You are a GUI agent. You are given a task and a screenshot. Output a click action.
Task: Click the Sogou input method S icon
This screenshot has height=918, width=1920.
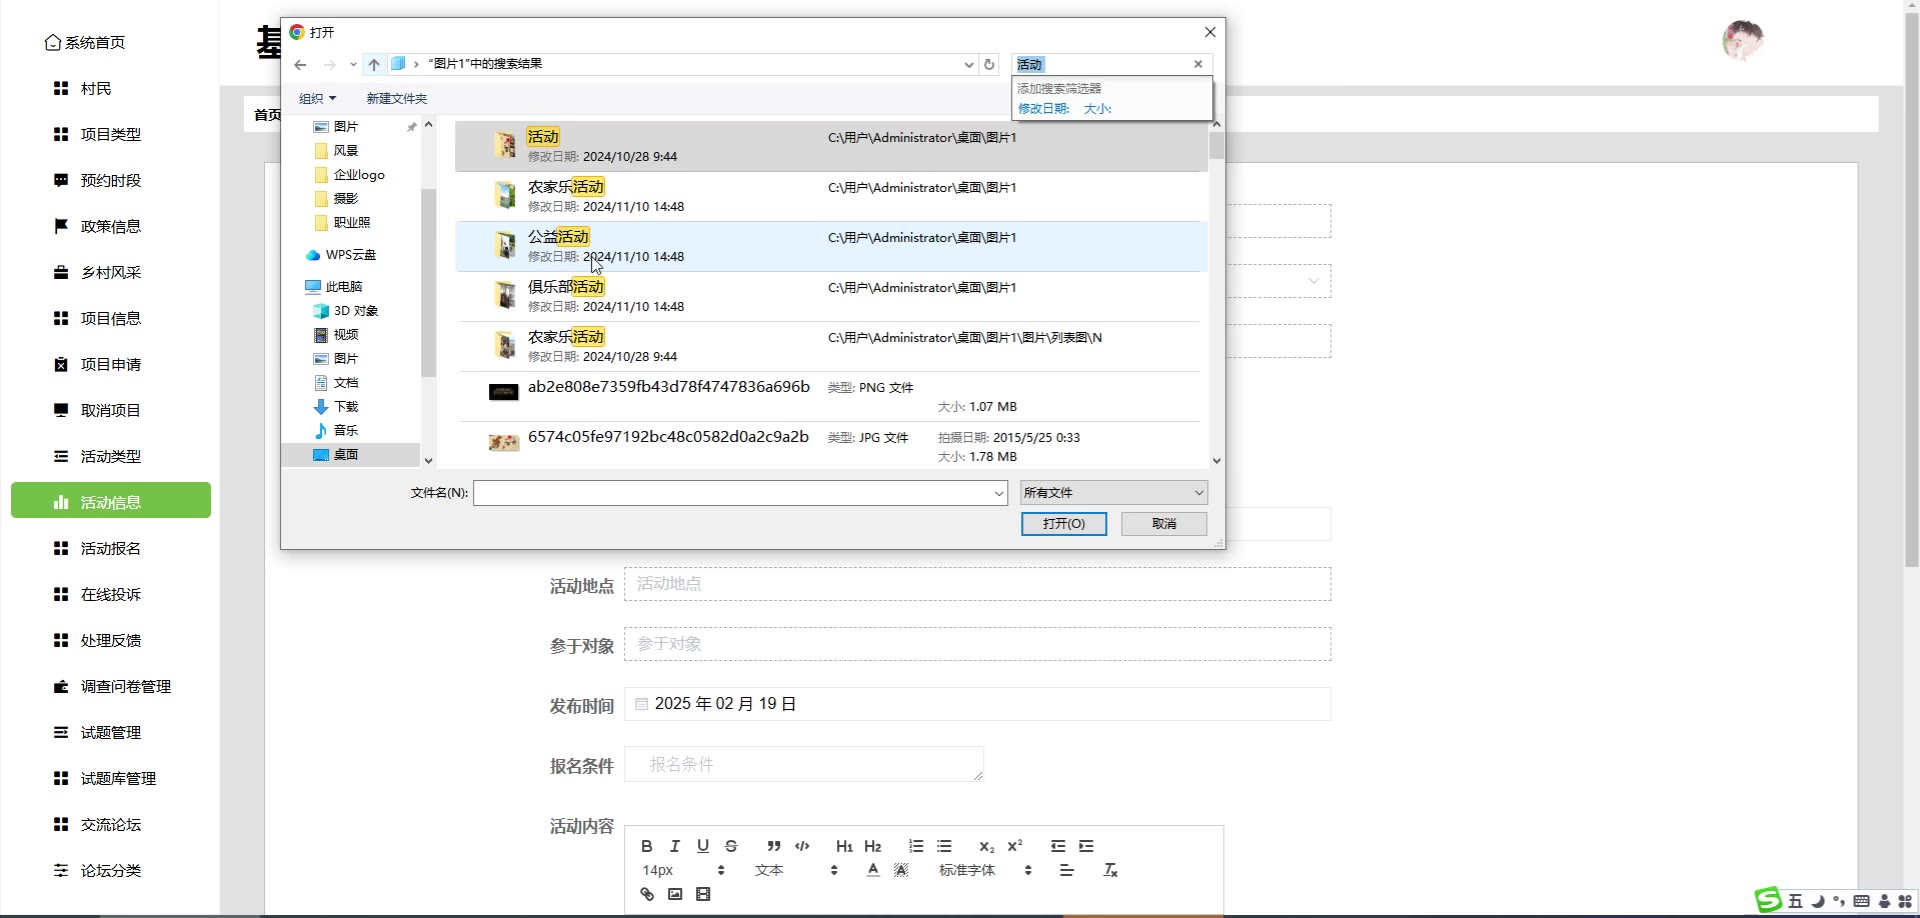1769,900
